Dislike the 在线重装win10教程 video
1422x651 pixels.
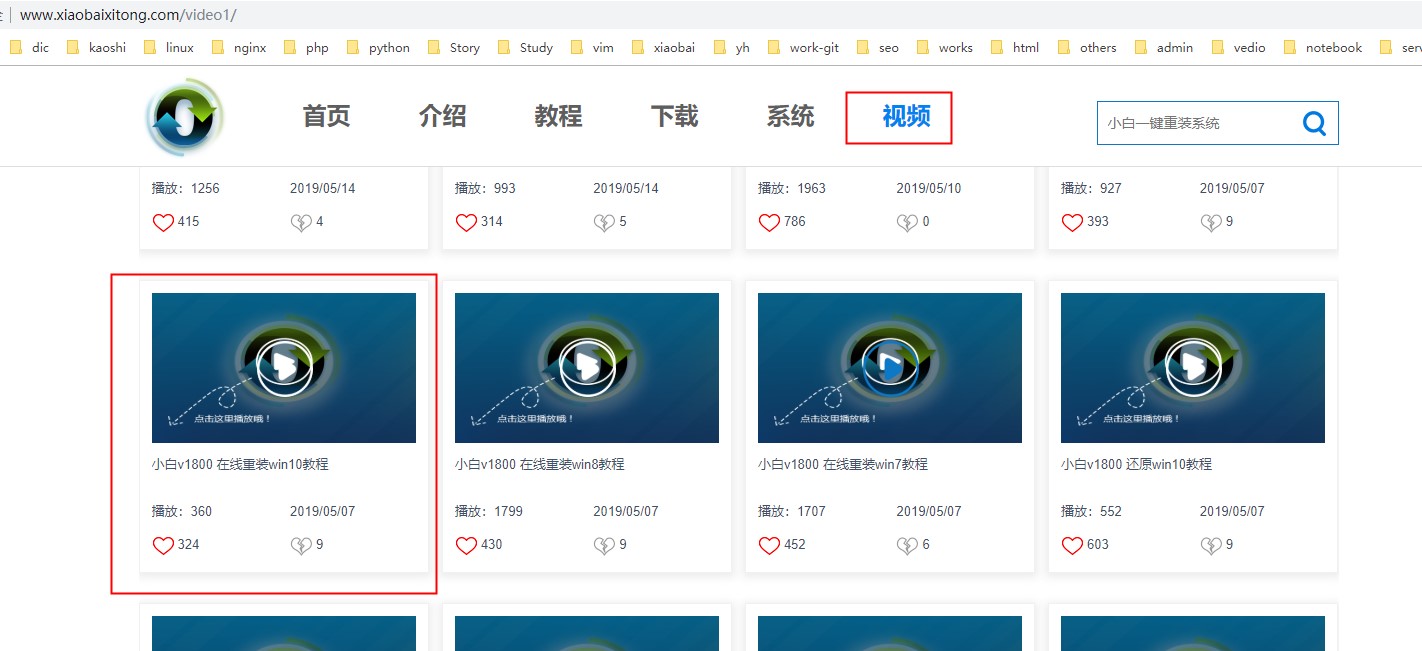pyautogui.click(x=301, y=545)
